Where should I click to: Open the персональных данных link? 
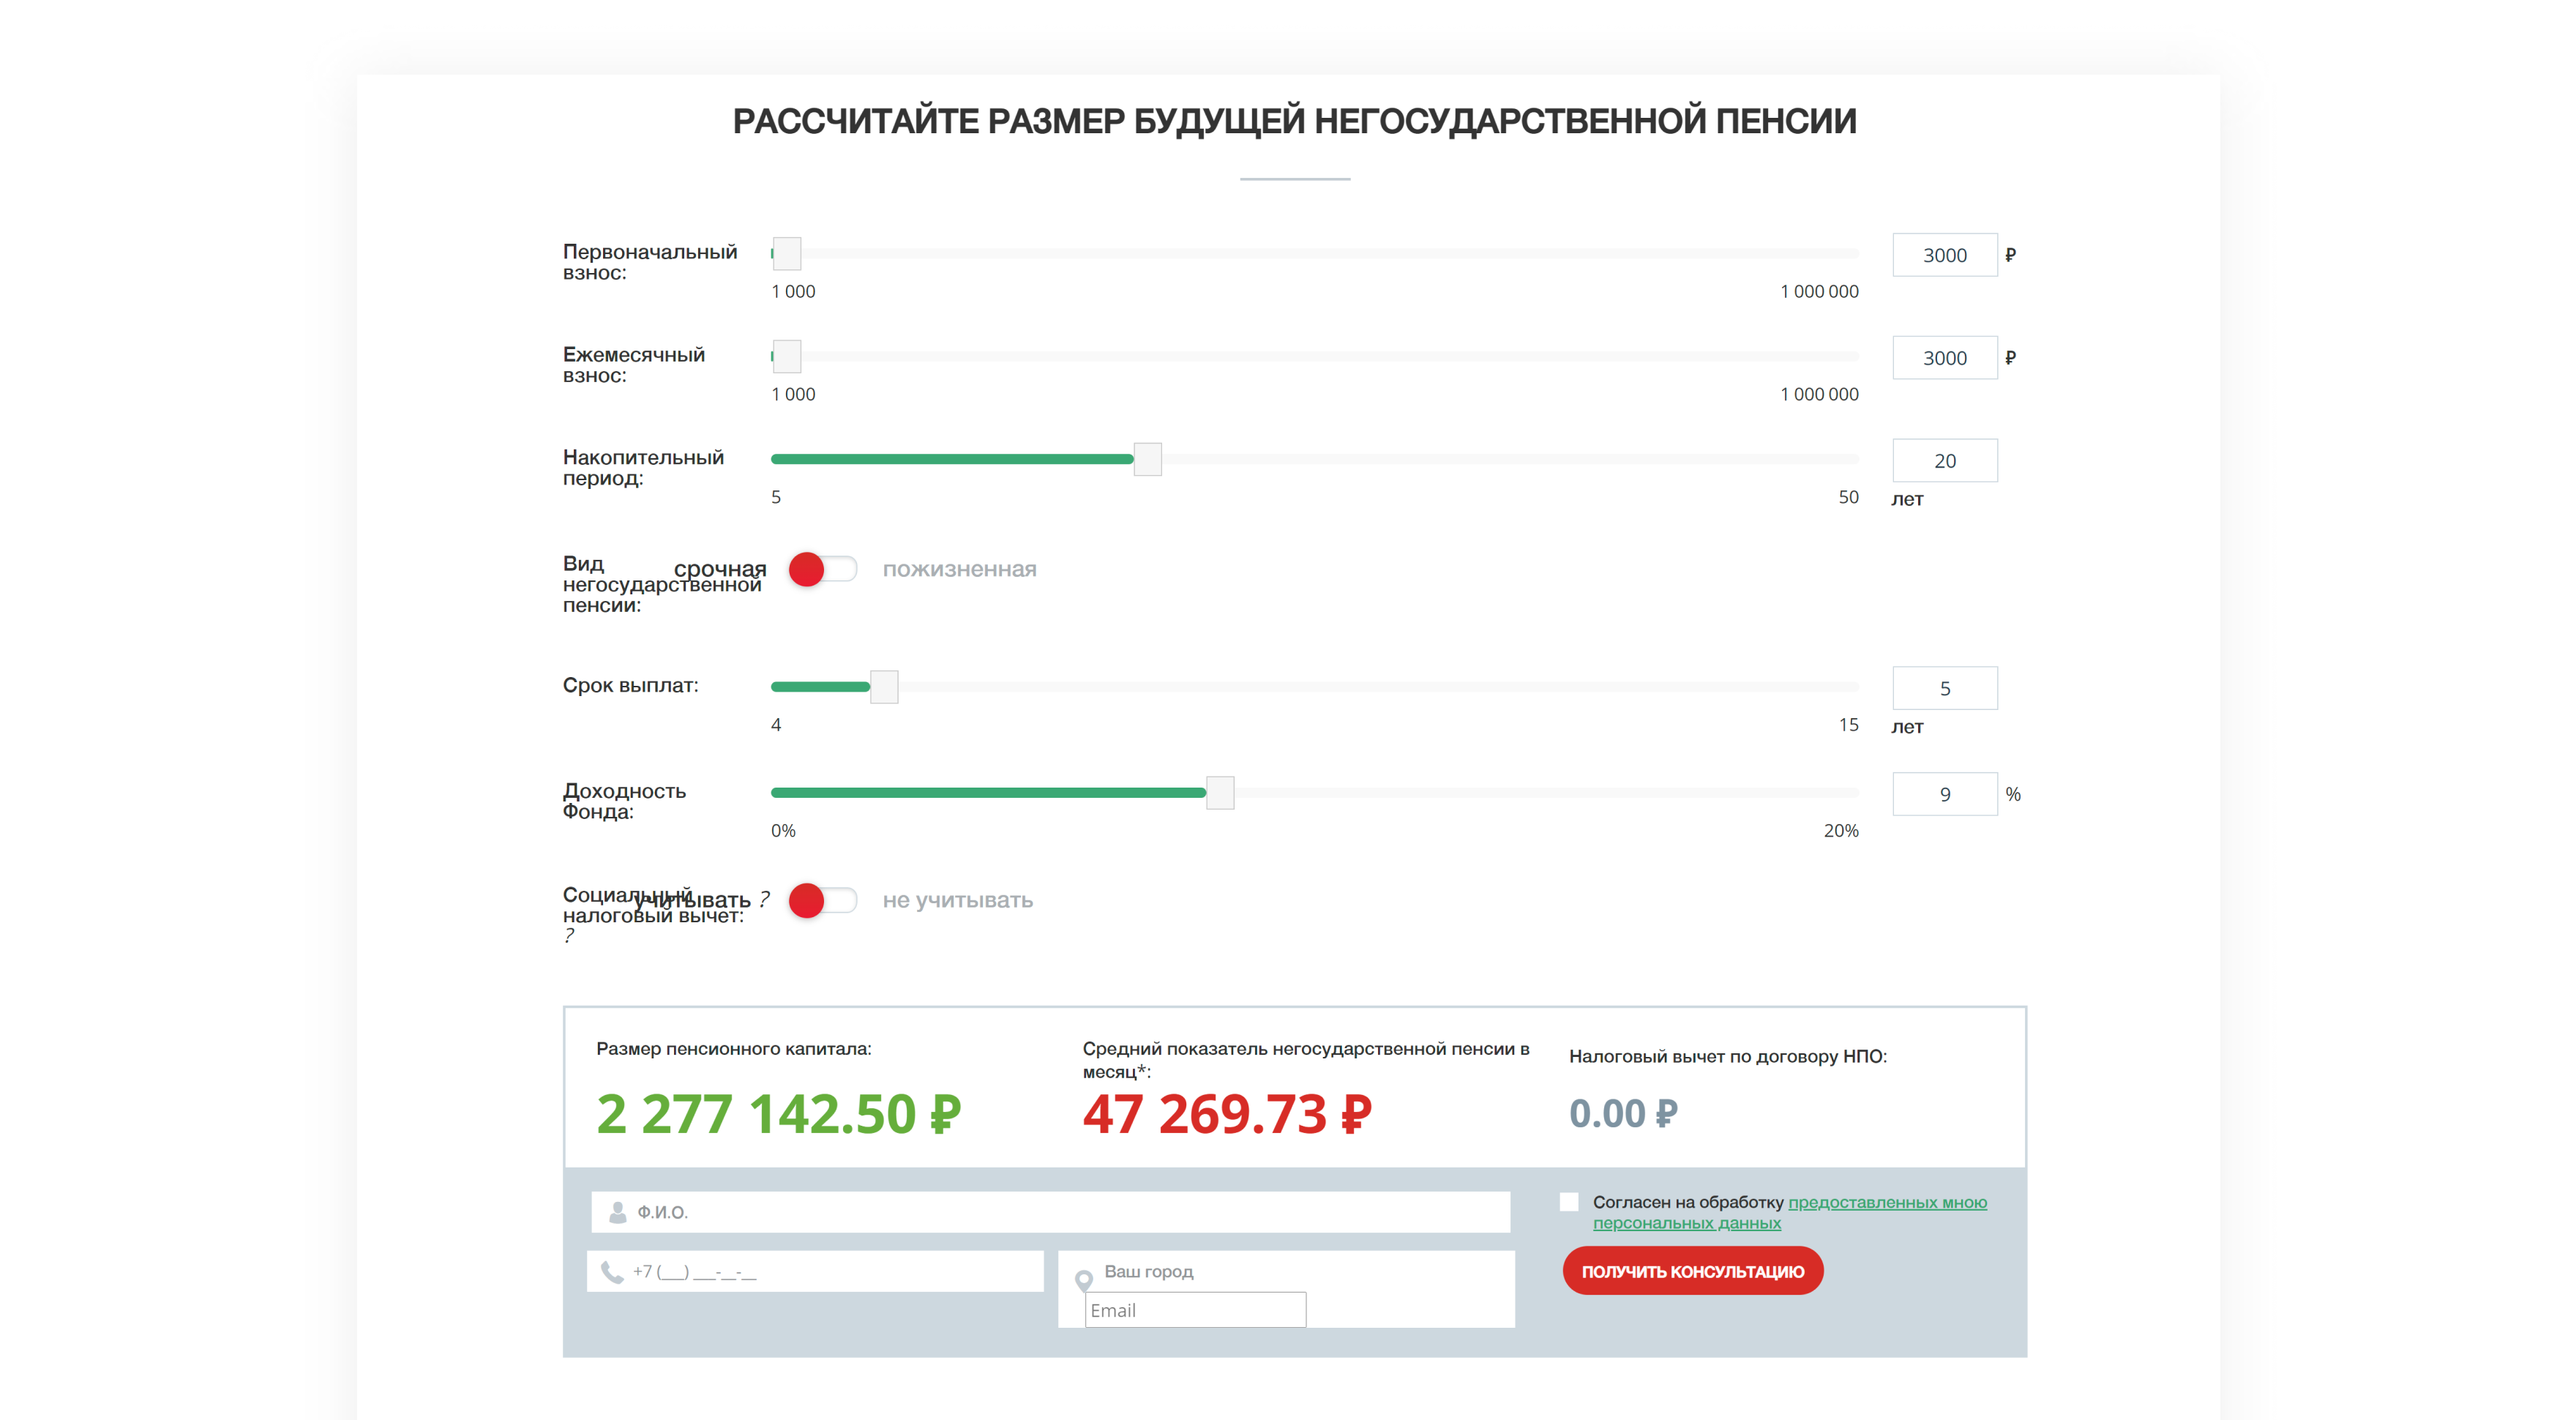(x=1686, y=1223)
